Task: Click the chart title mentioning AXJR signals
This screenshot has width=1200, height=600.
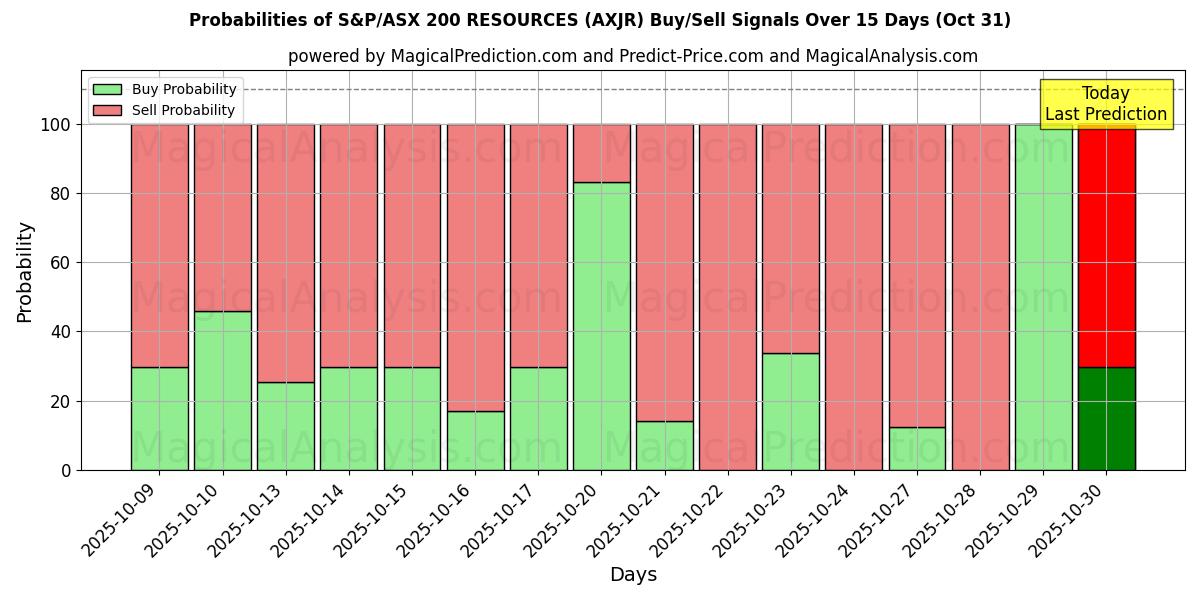Action: 600,17
